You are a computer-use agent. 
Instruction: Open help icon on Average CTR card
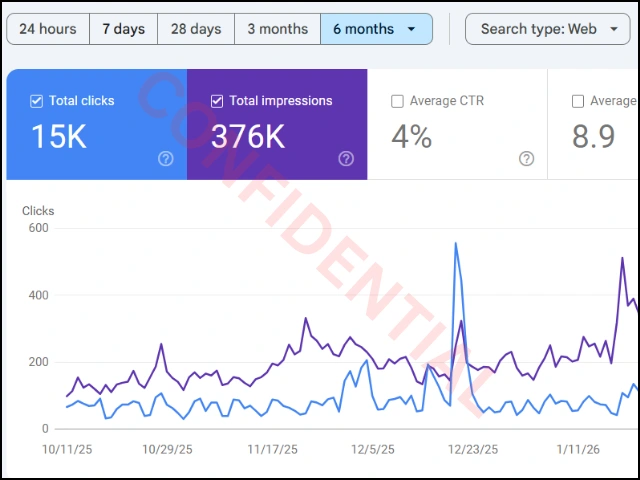pyautogui.click(x=526, y=158)
